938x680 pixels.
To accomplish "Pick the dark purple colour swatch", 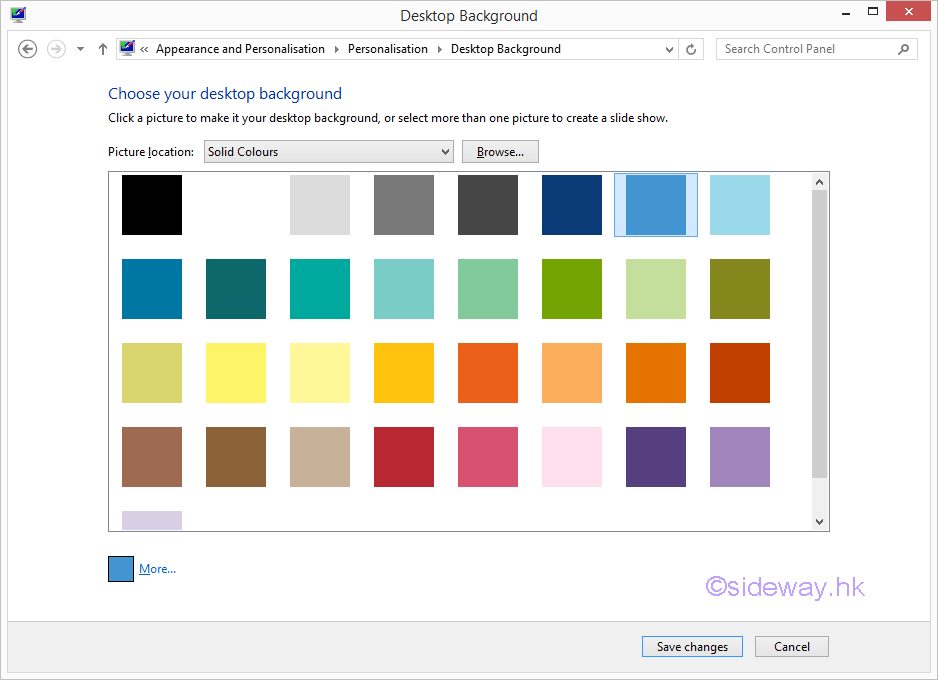I will [656, 457].
